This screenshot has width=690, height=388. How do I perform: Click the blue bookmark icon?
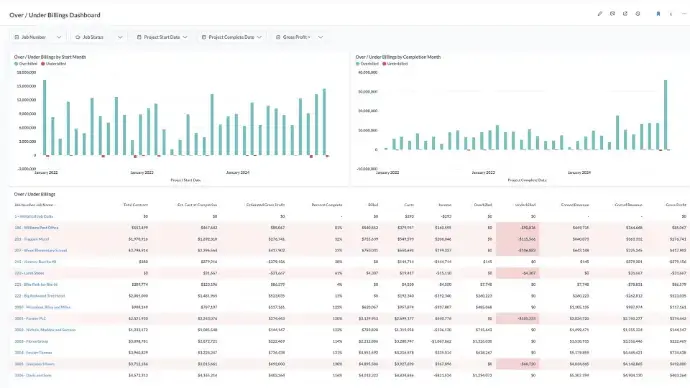658,14
